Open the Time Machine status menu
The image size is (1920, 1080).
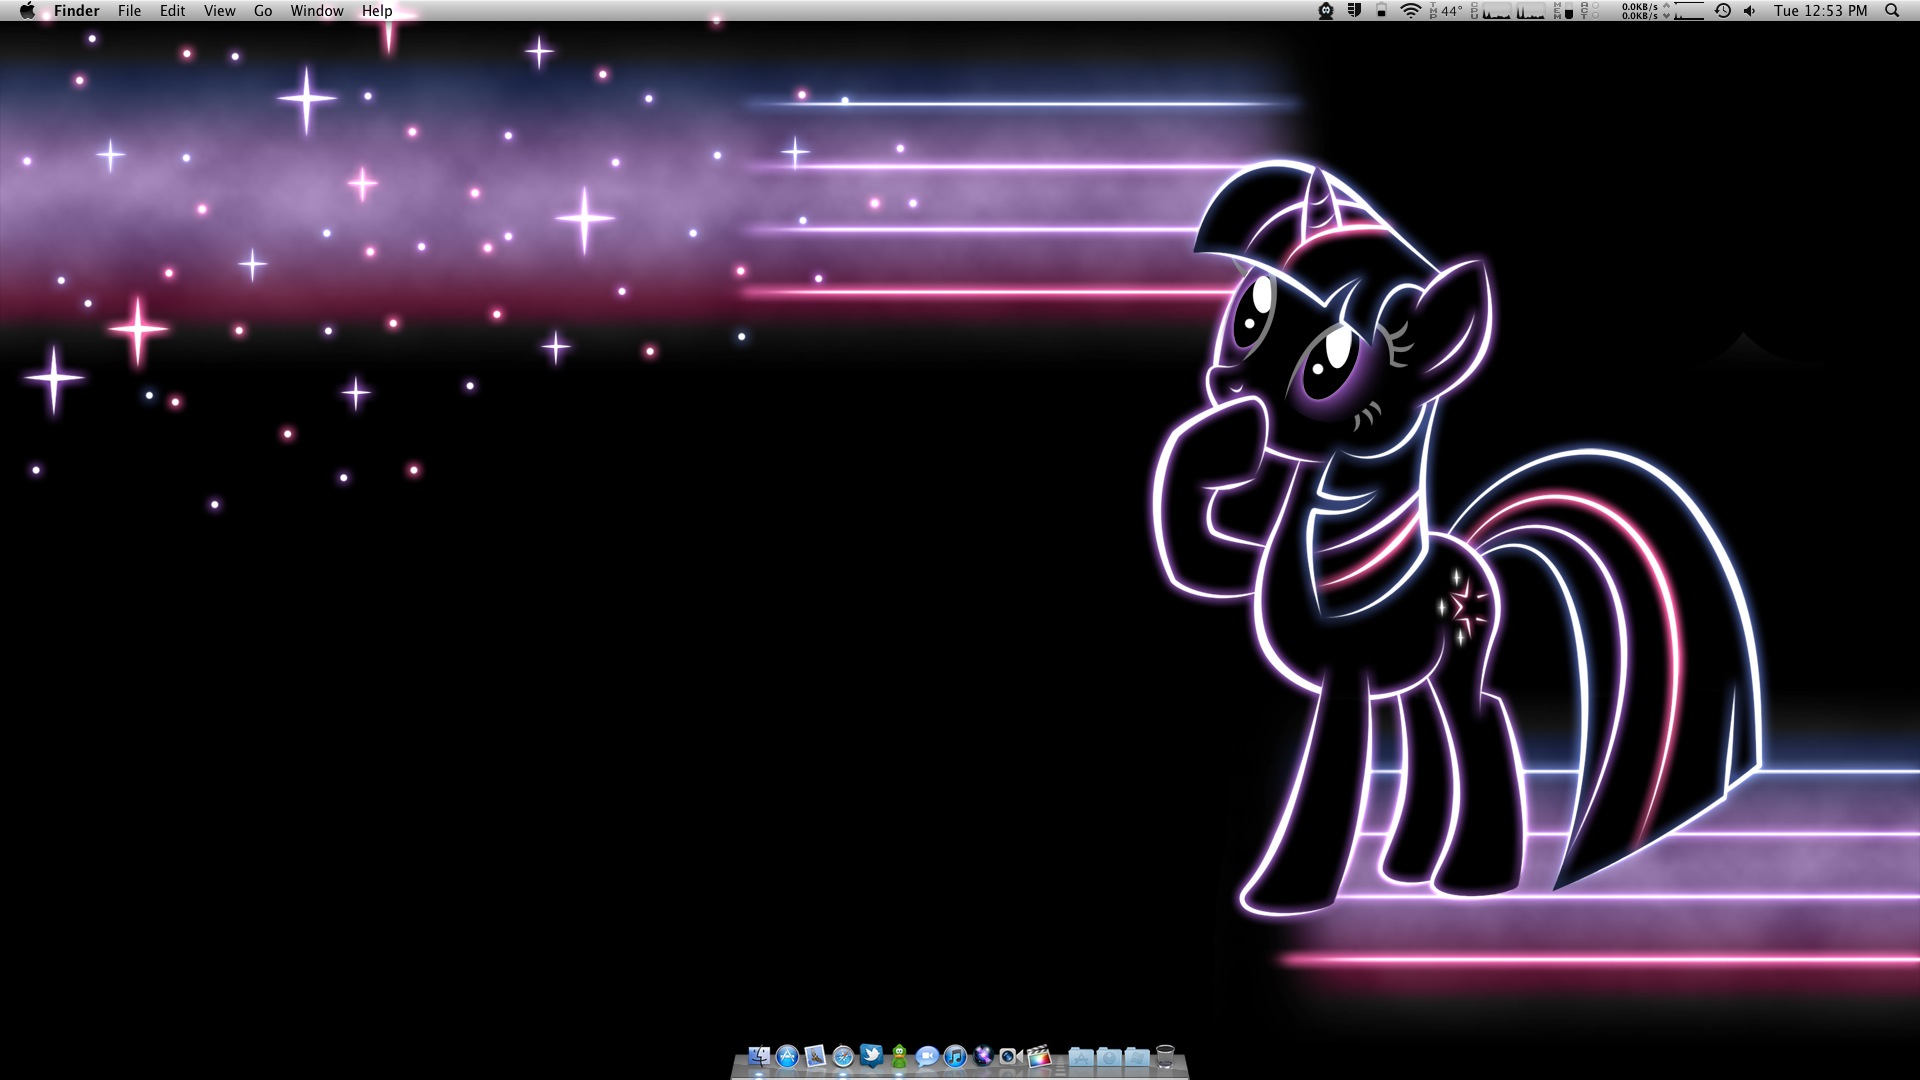(x=1723, y=11)
